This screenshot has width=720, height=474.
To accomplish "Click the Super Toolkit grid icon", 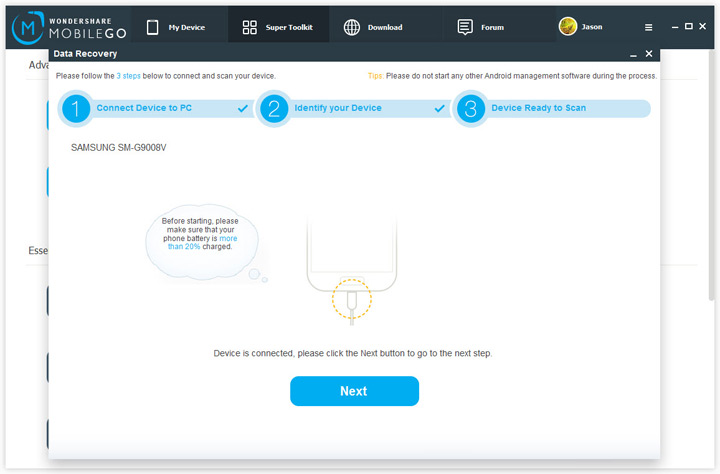I will coord(249,27).
